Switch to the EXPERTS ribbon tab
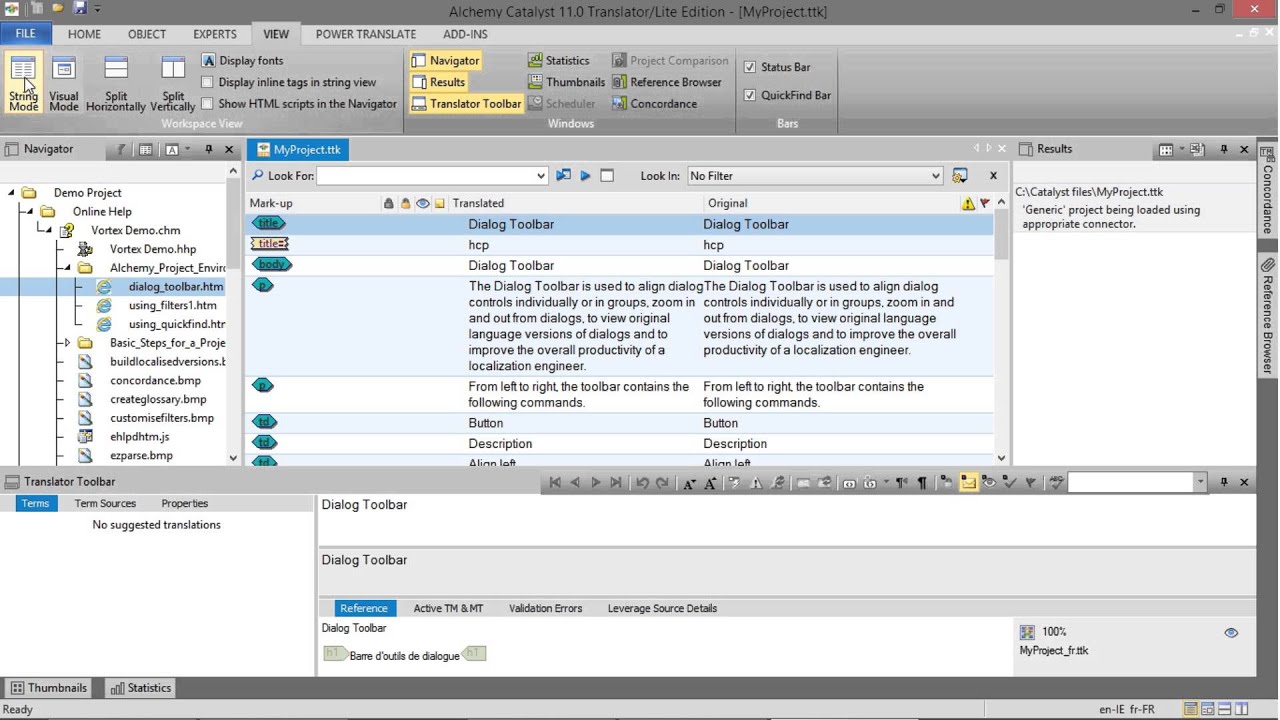The height and width of the screenshot is (720, 1280). pos(215,34)
